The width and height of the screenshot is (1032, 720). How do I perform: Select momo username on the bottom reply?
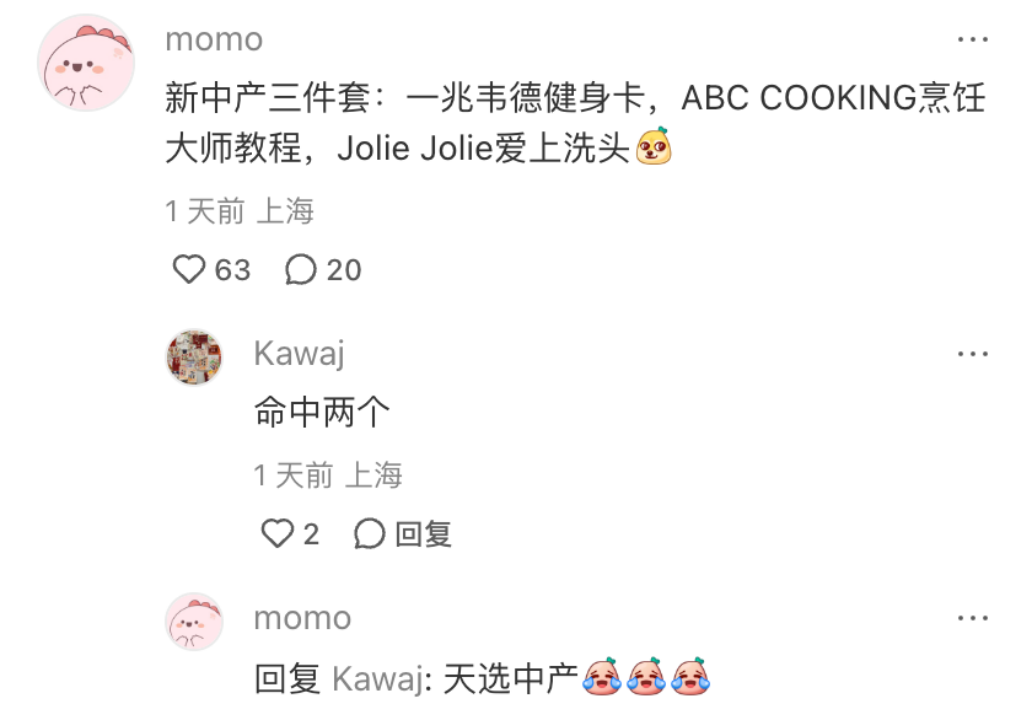[x=303, y=618]
